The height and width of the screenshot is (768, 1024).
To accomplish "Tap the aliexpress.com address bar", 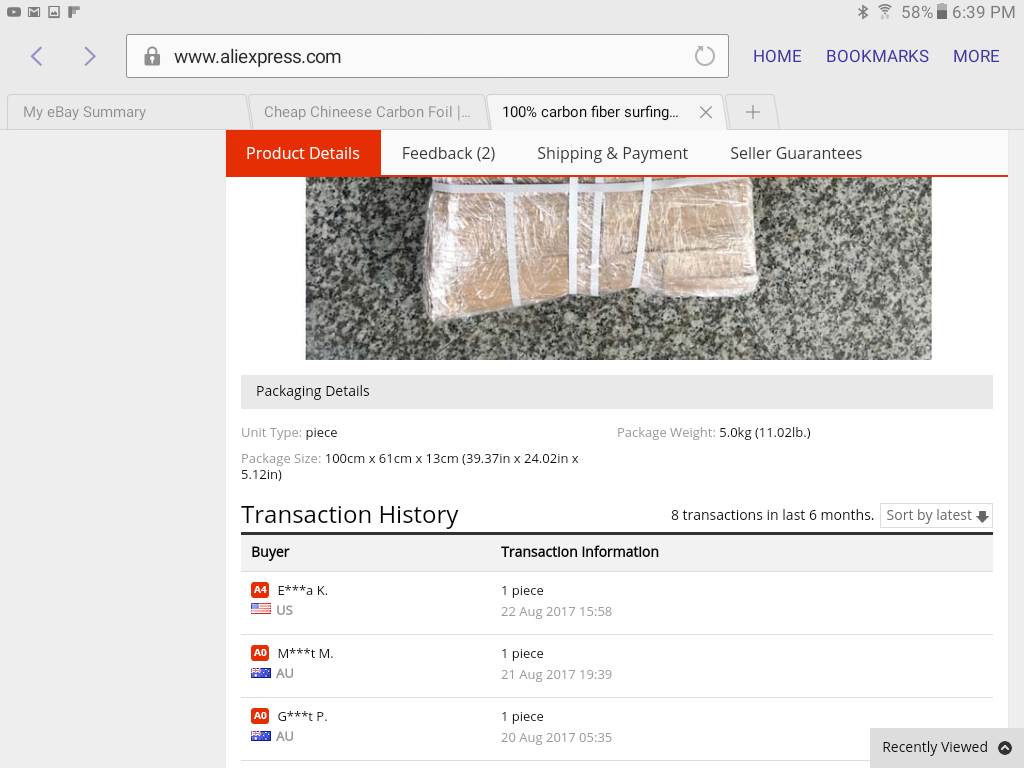I will tap(420, 57).
